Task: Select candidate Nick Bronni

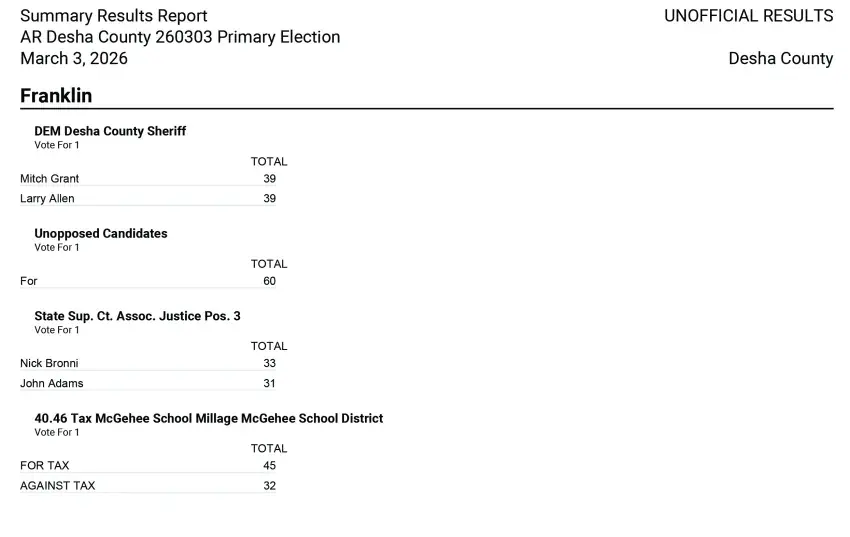Action: coord(49,364)
